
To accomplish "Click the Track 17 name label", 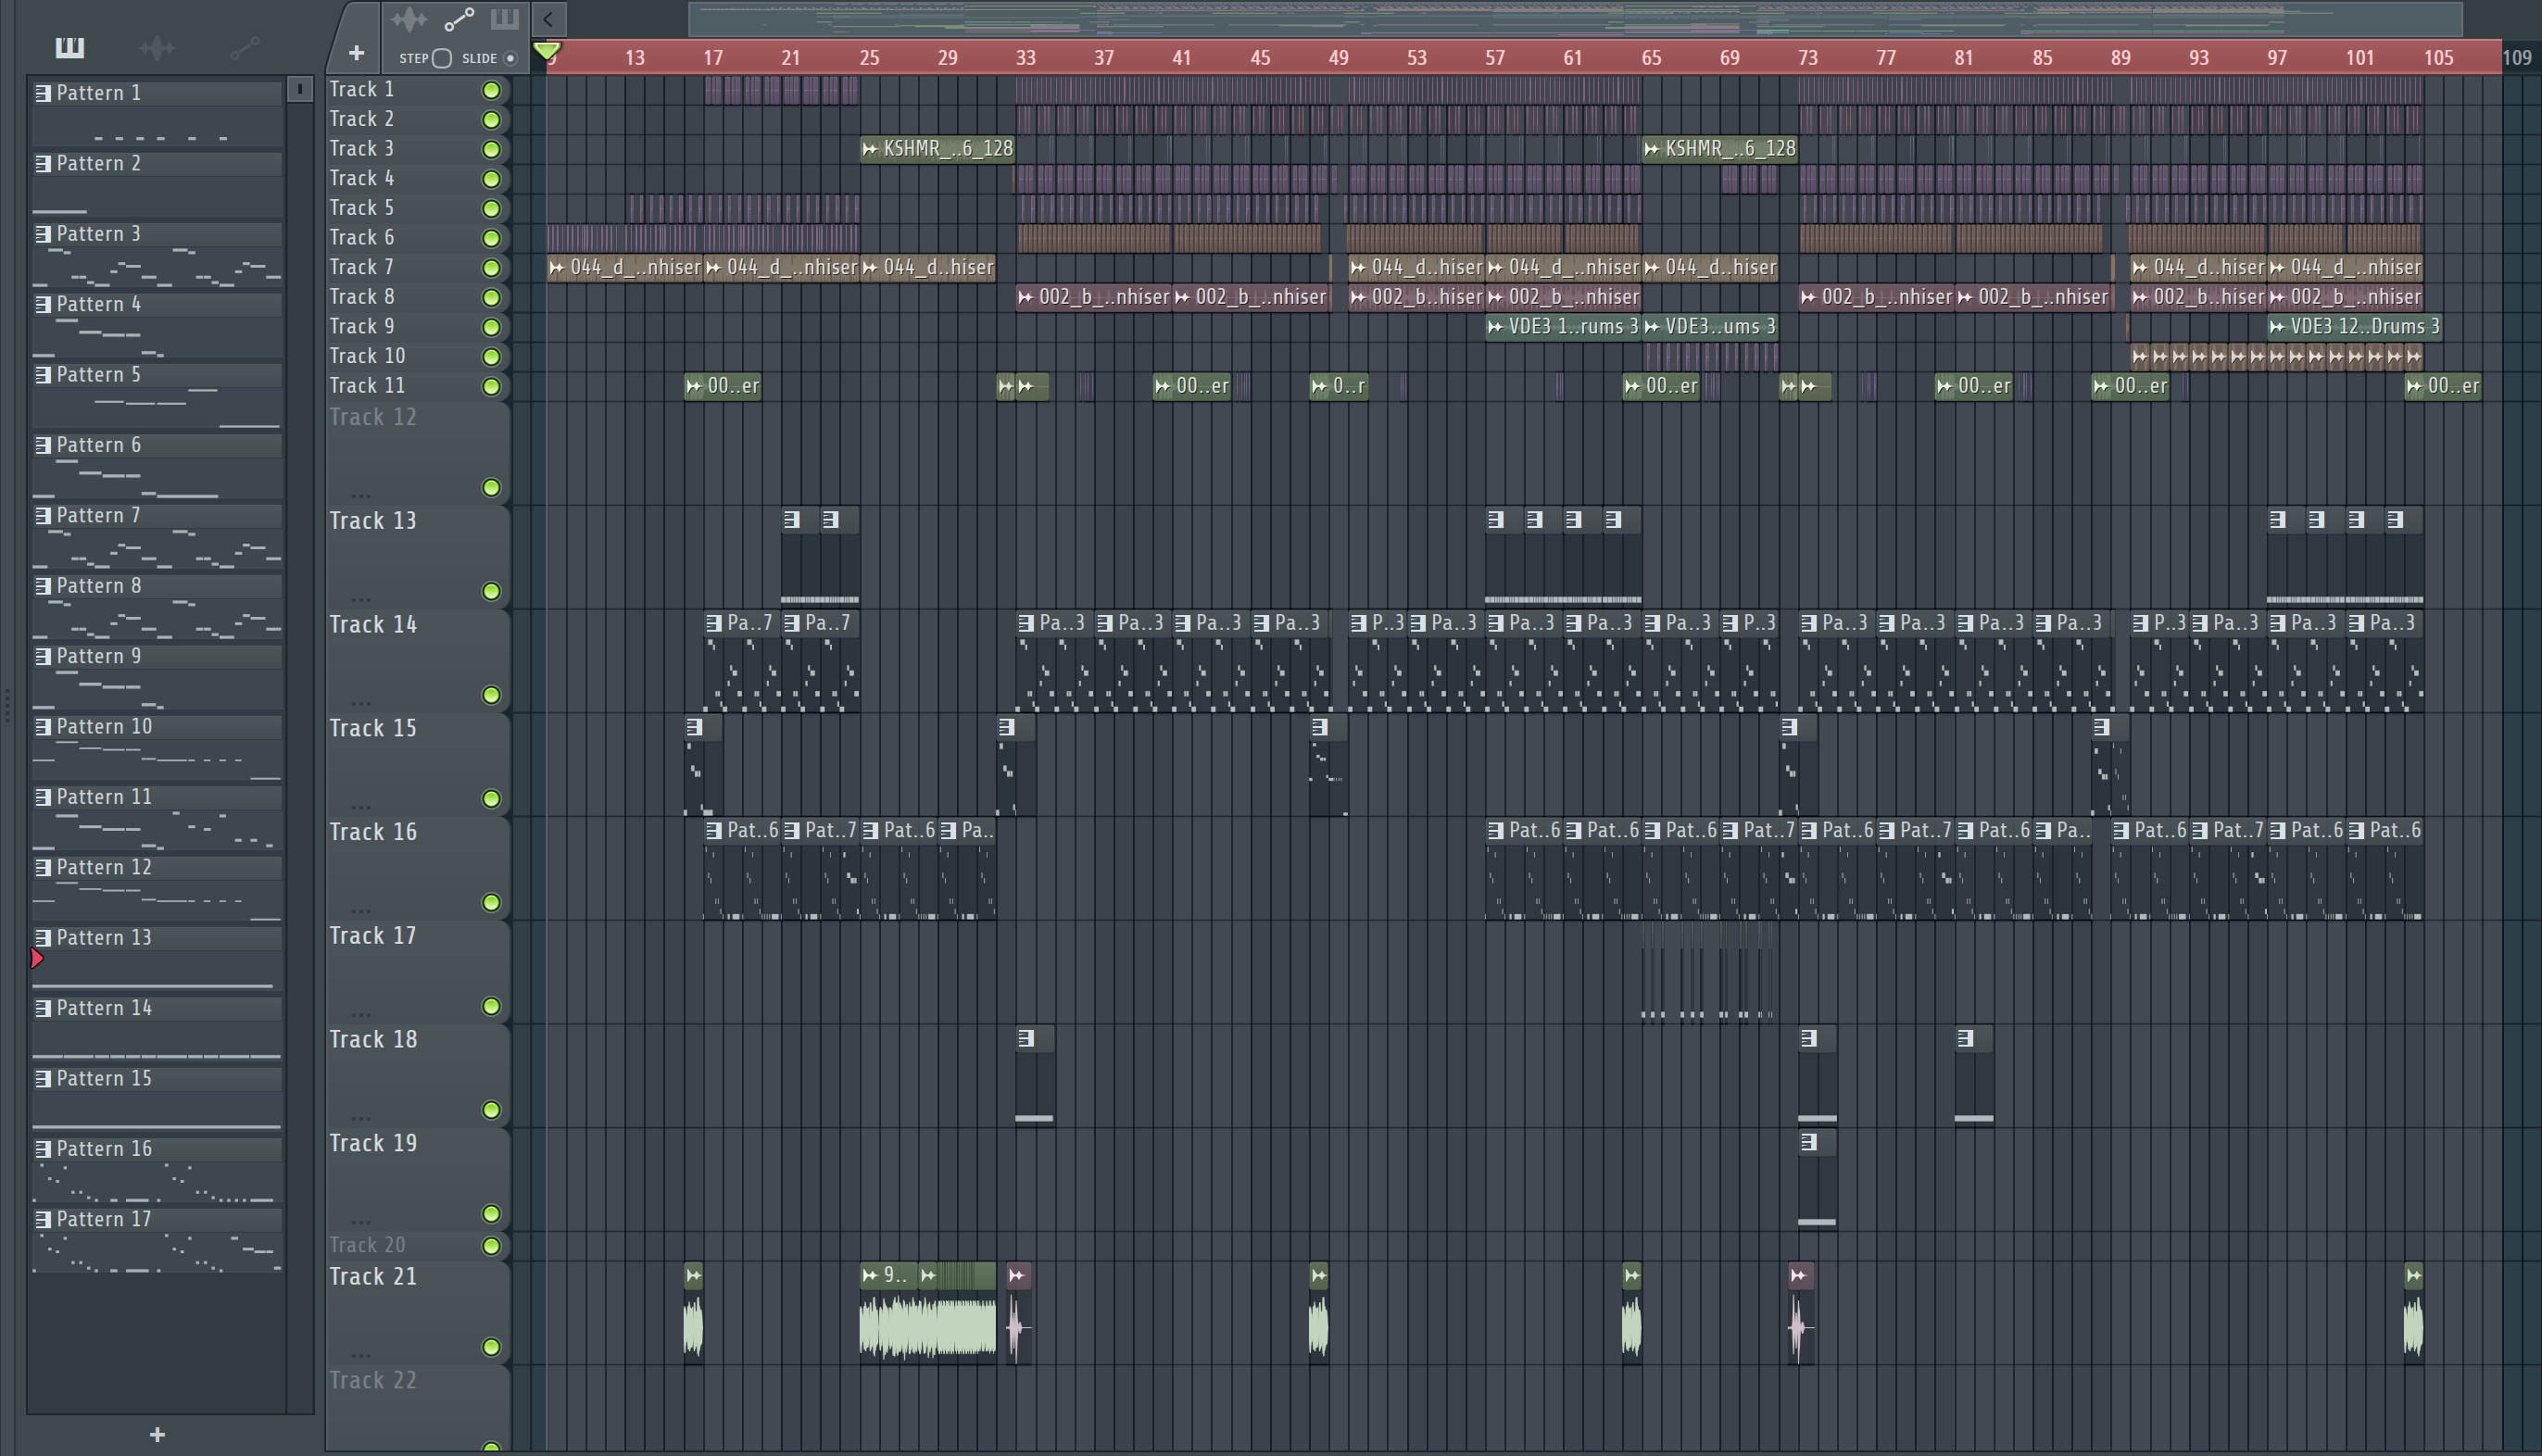I will tap(372, 936).
